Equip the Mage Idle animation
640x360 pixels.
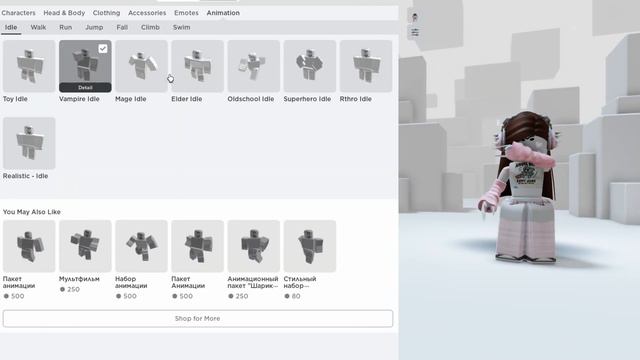[x=141, y=66]
